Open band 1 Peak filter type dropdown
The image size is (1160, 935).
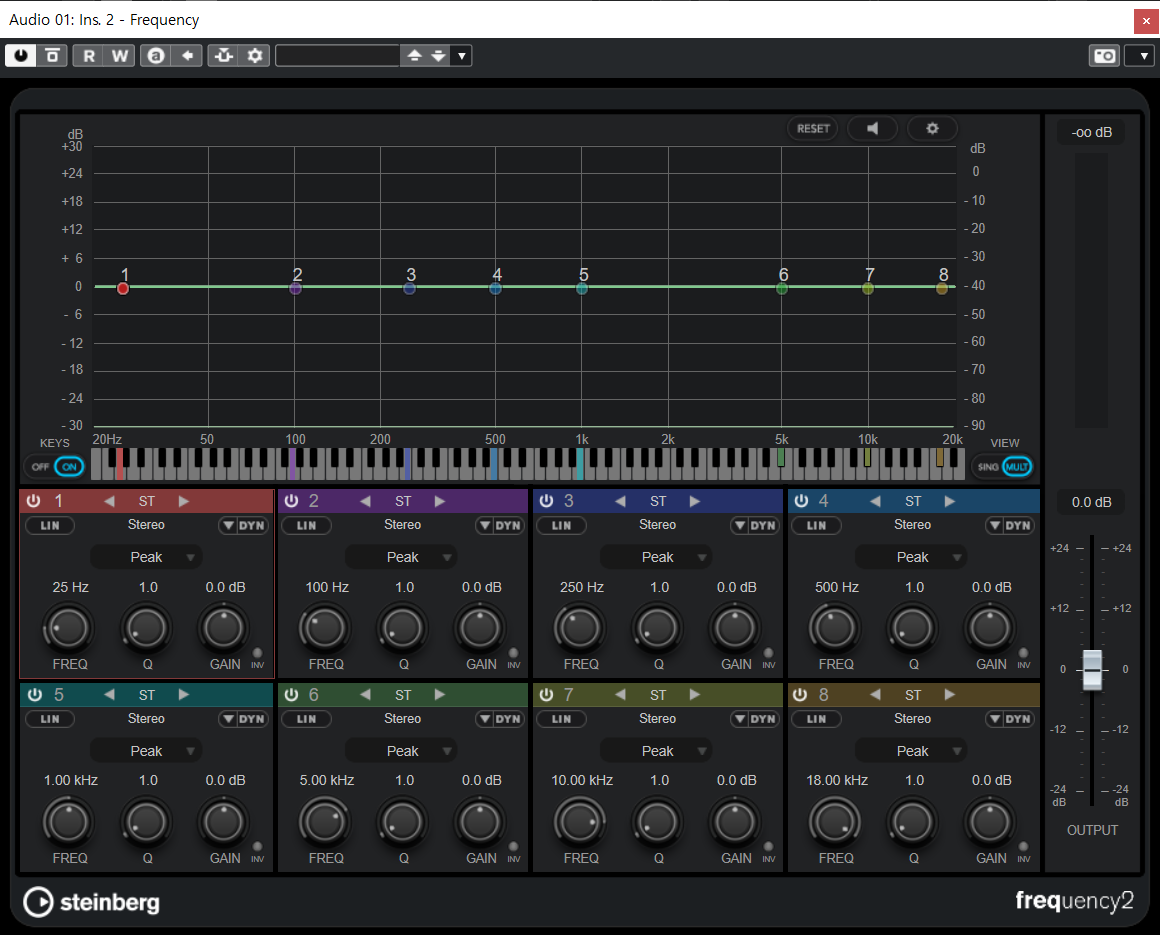146,557
